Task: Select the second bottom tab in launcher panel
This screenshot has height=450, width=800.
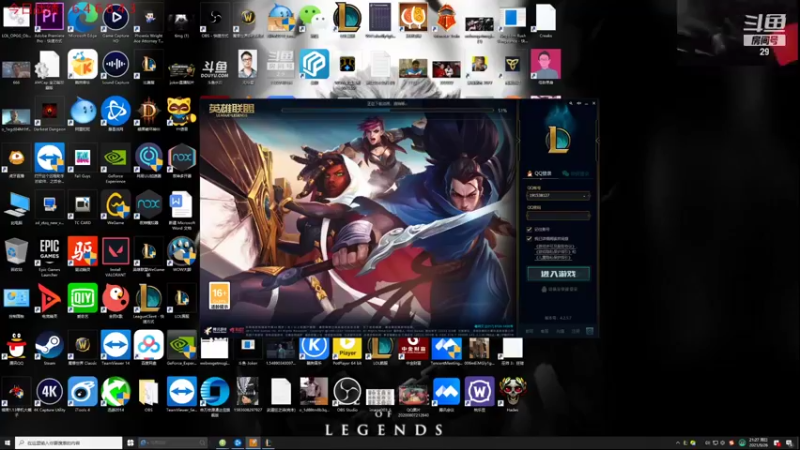Action: click(x=545, y=331)
